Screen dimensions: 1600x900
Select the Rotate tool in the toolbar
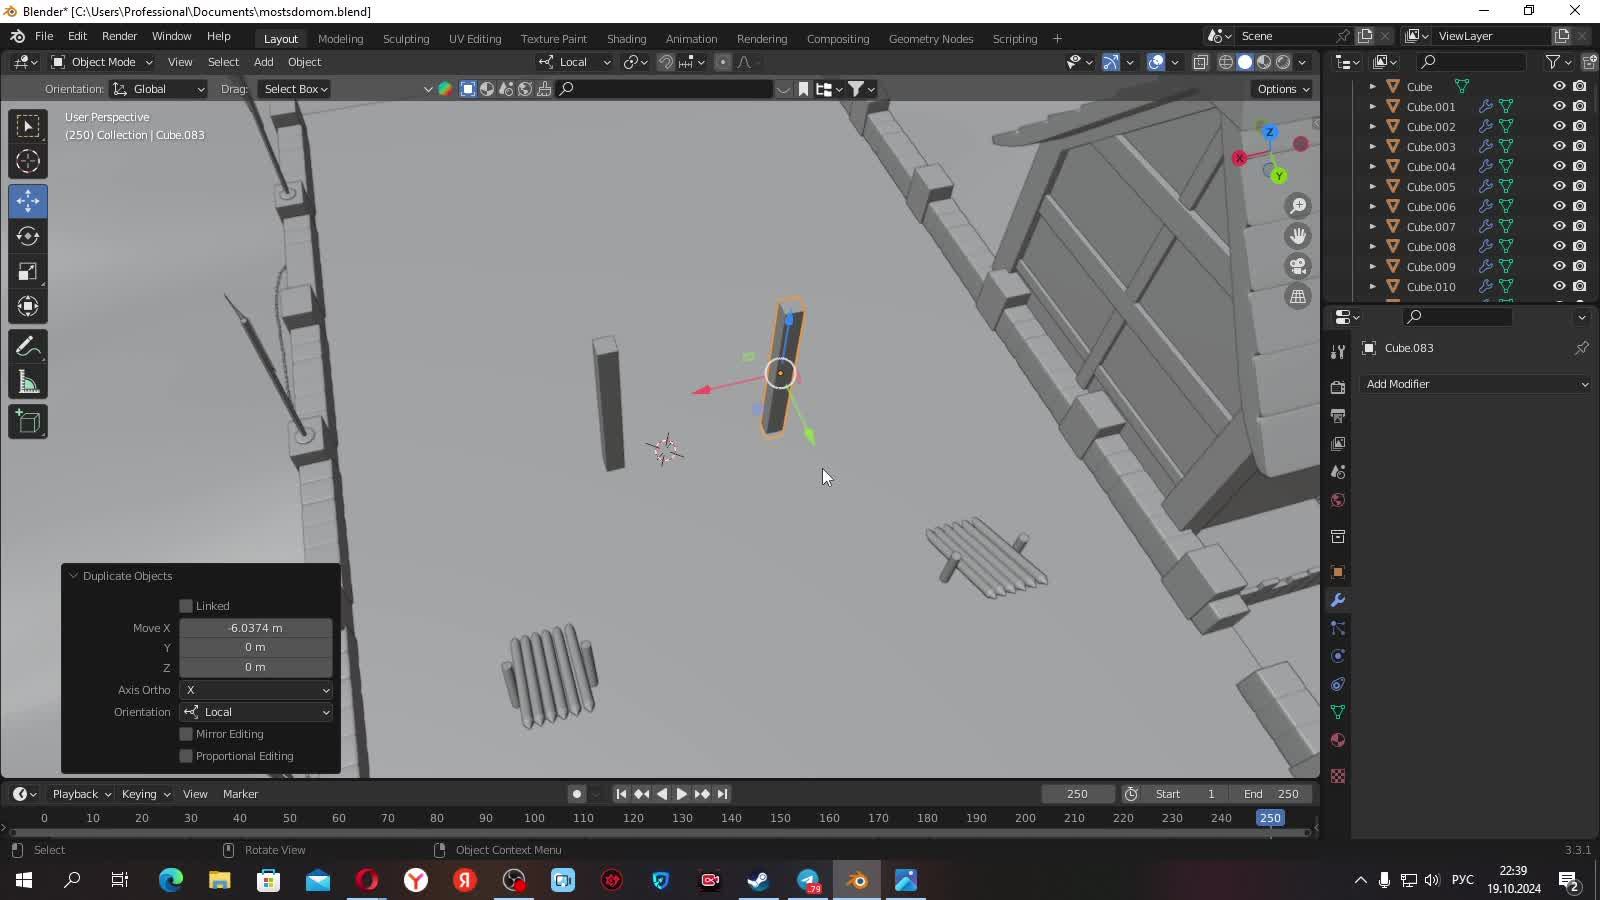(x=28, y=237)
